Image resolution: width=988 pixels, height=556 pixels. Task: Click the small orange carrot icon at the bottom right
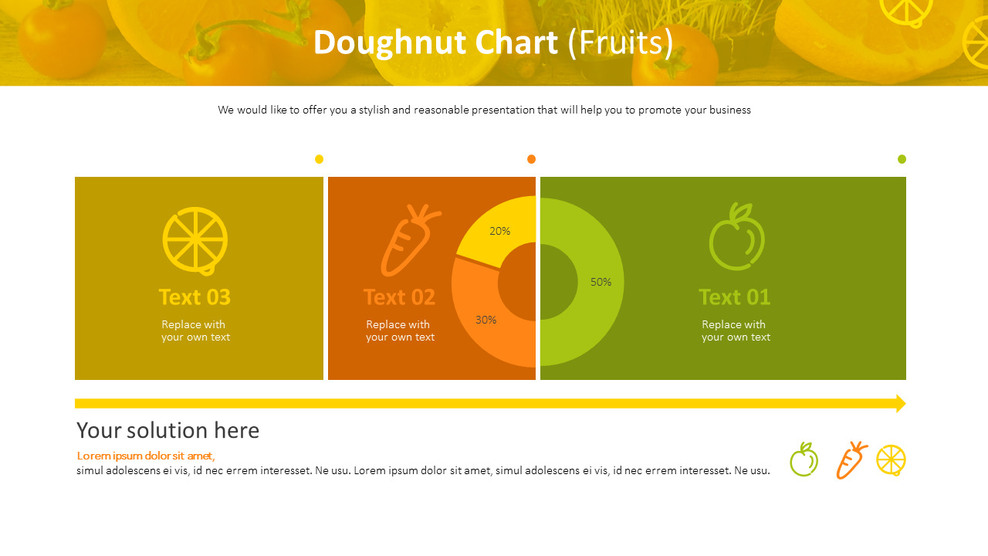coord(850,460)
